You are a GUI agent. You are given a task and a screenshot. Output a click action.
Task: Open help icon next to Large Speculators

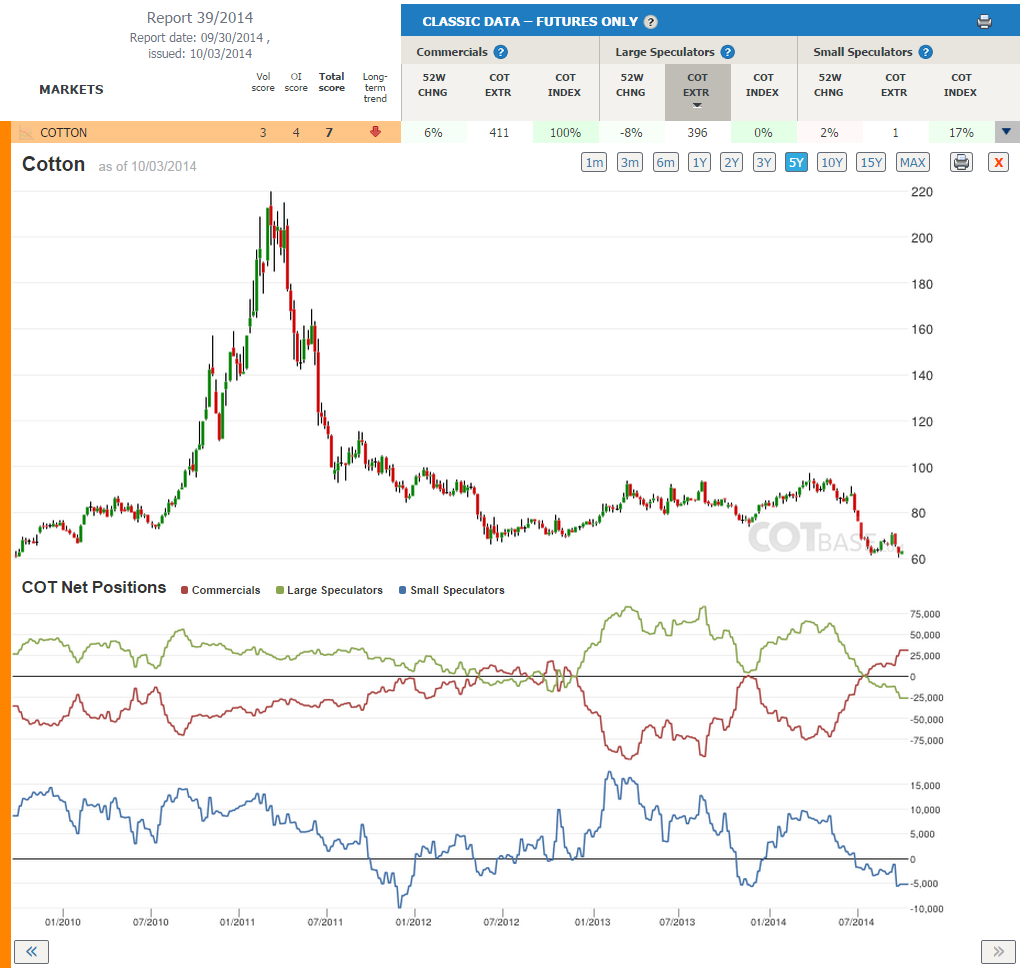727,52
